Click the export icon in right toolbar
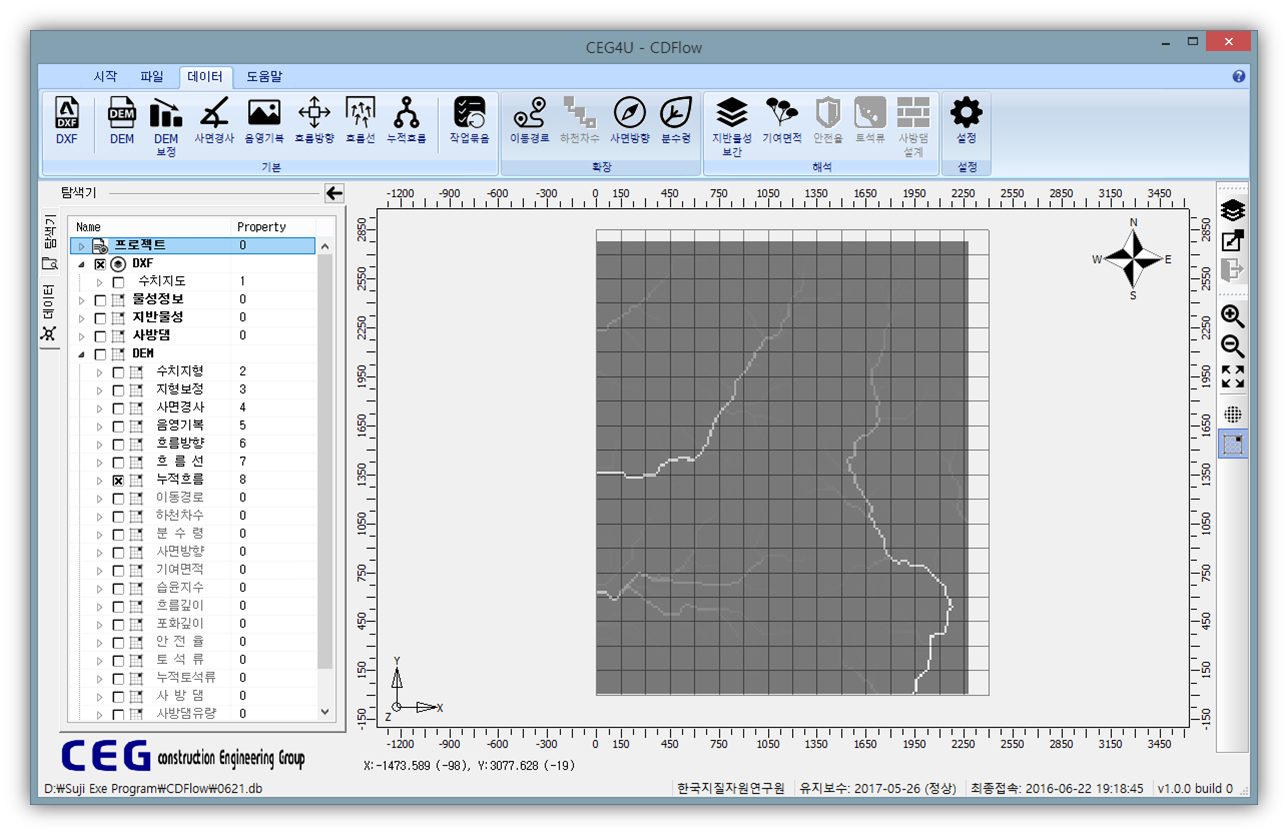This screenshot has width=1288, height=835. (1233, 240)
